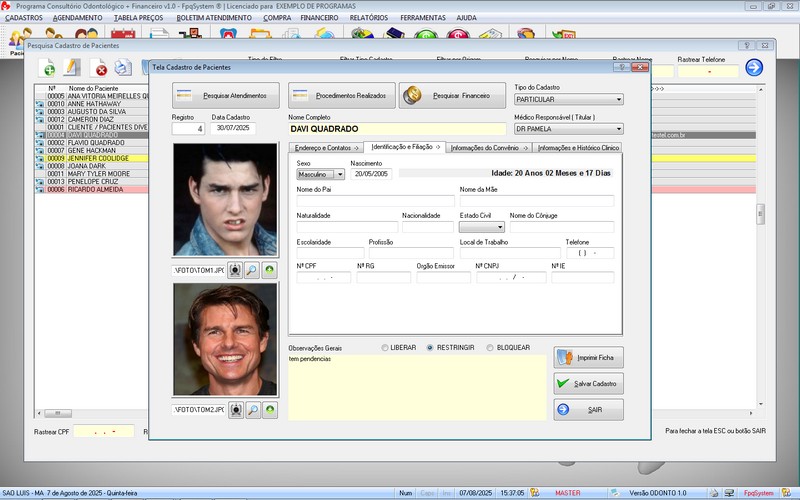Select the BLOQUEAR radio option
This screenshot has height=500, width=800.
click(x=489, y=348)
